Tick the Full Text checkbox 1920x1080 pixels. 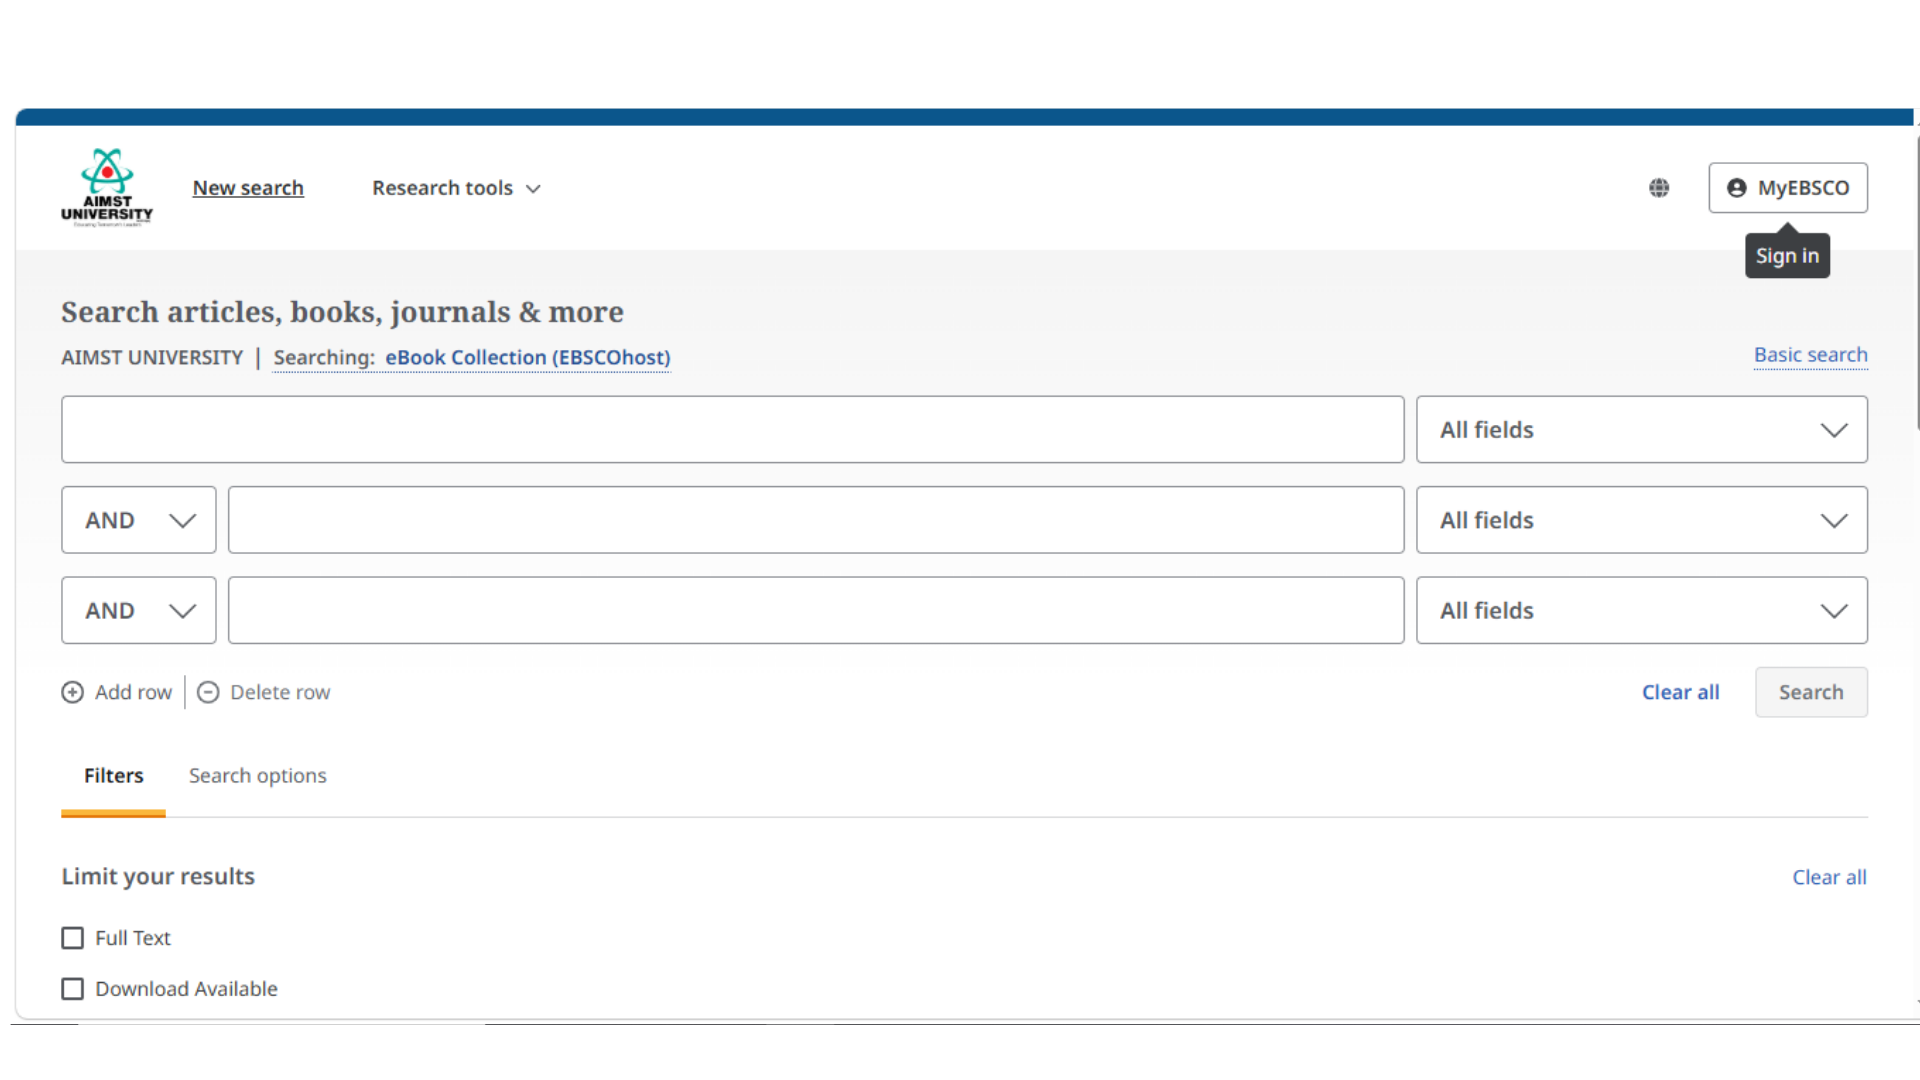click(x=72, y=938)
